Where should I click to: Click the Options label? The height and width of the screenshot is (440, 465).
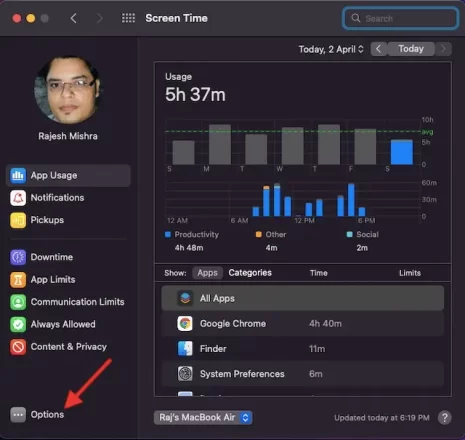point(47,415)
